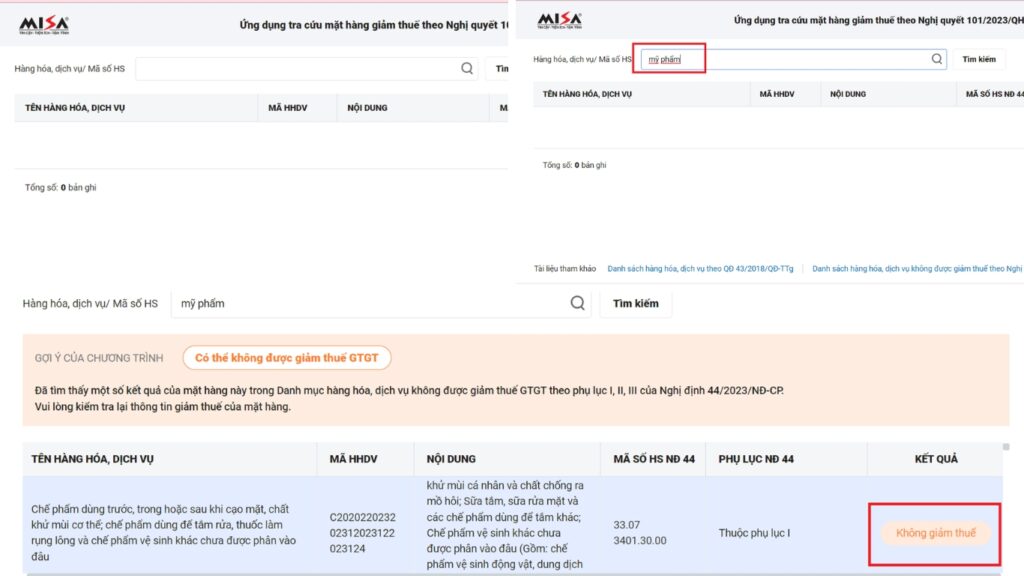This screenshot has width=1024, height=576.
Task: Click the 'Hàng hóa, dịch vụ/ Mã số HS' label in the top-left panel
Action: coord(69,69)
